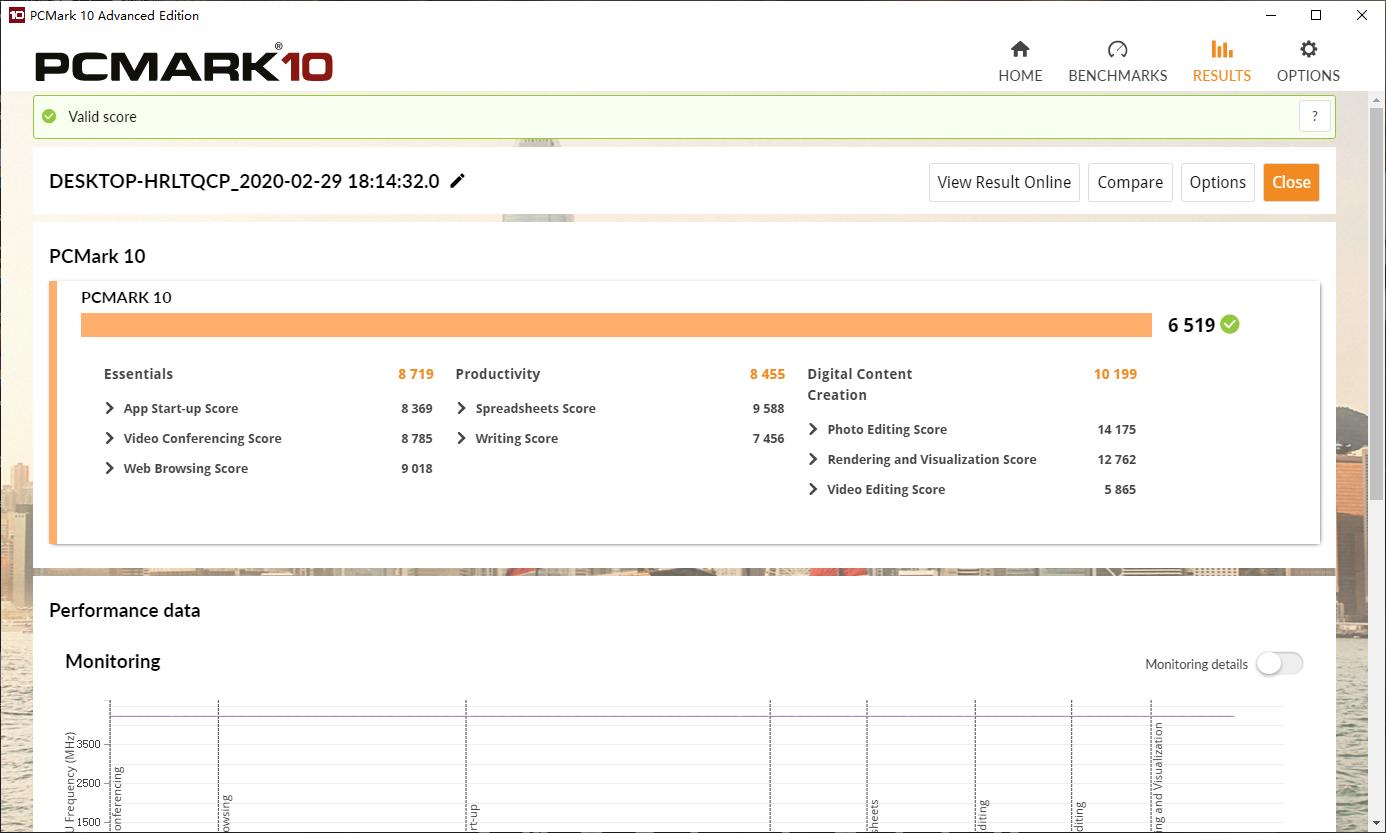This screenshot has width=1386, height=833.
Task: Click the Compare button
Action: (1130, 182)
